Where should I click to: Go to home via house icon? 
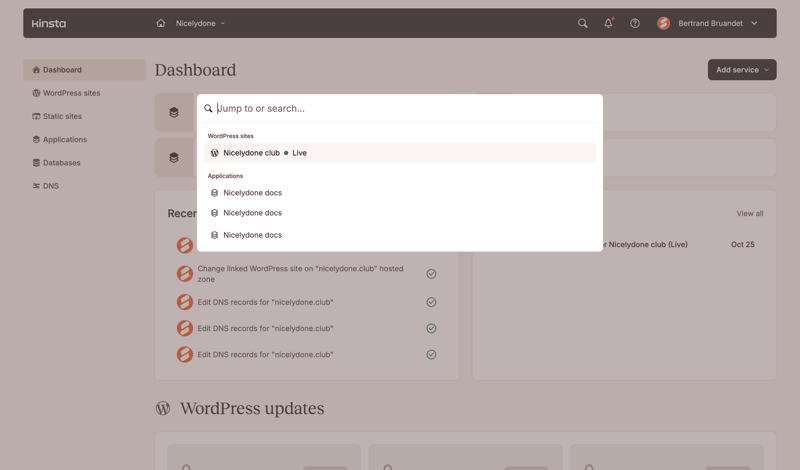161,23
